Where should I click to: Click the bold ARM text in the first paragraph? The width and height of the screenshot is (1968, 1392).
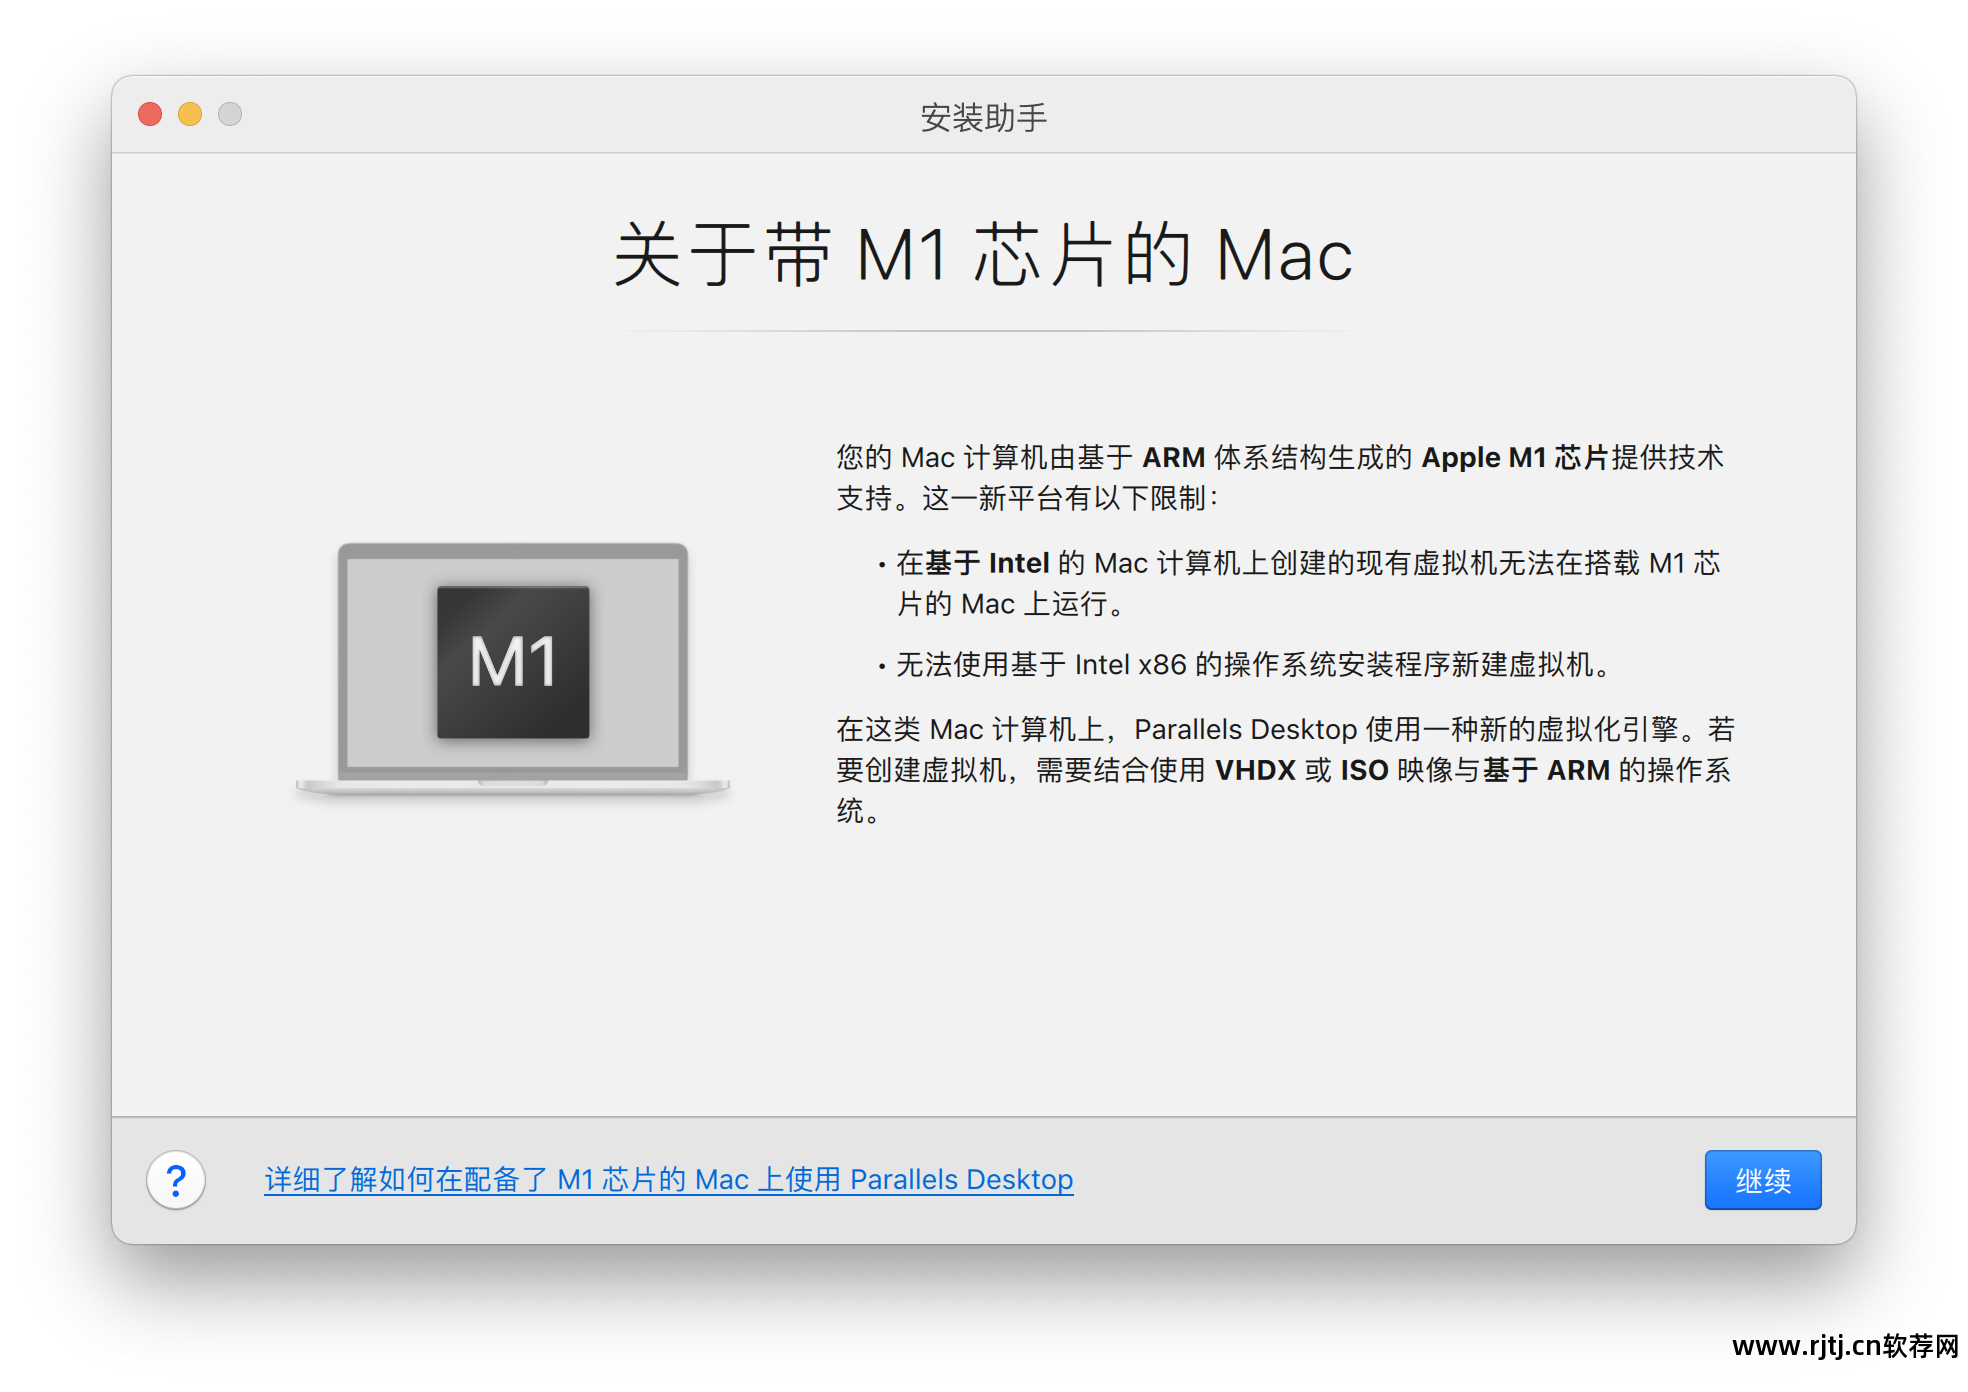(x=1173, y=458)
